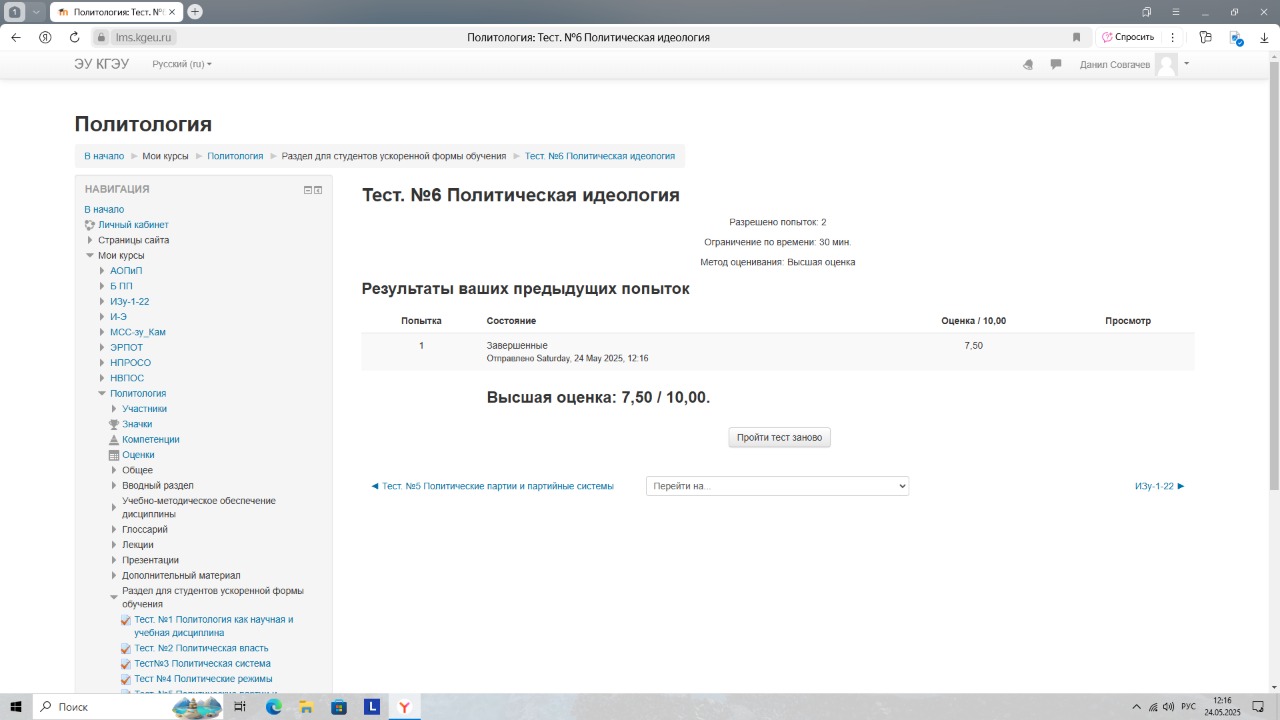The height and width of the screenshot is (720, 1280).
Task: Hide the Навигация block with minus icon
Action: click(308, 189)
